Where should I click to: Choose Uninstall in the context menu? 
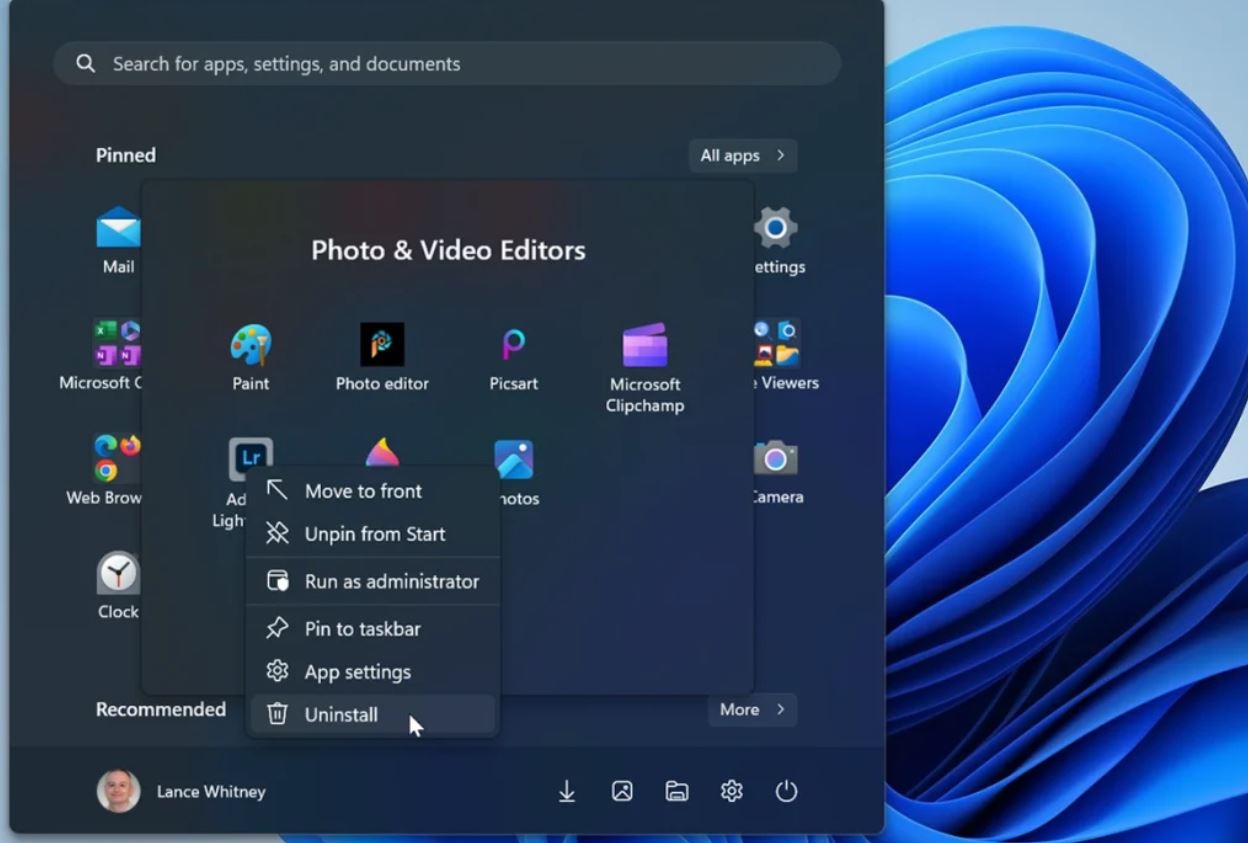[372, 715]
